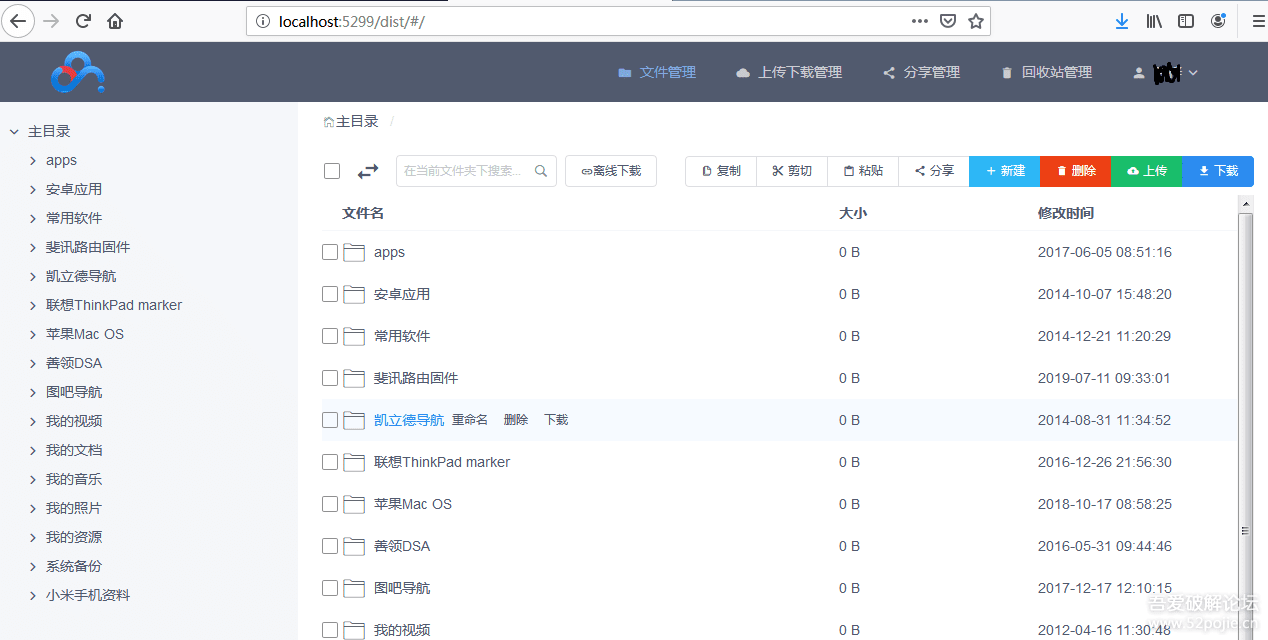
Task: Click the search magnifier icon
Action: coord(541,171)
